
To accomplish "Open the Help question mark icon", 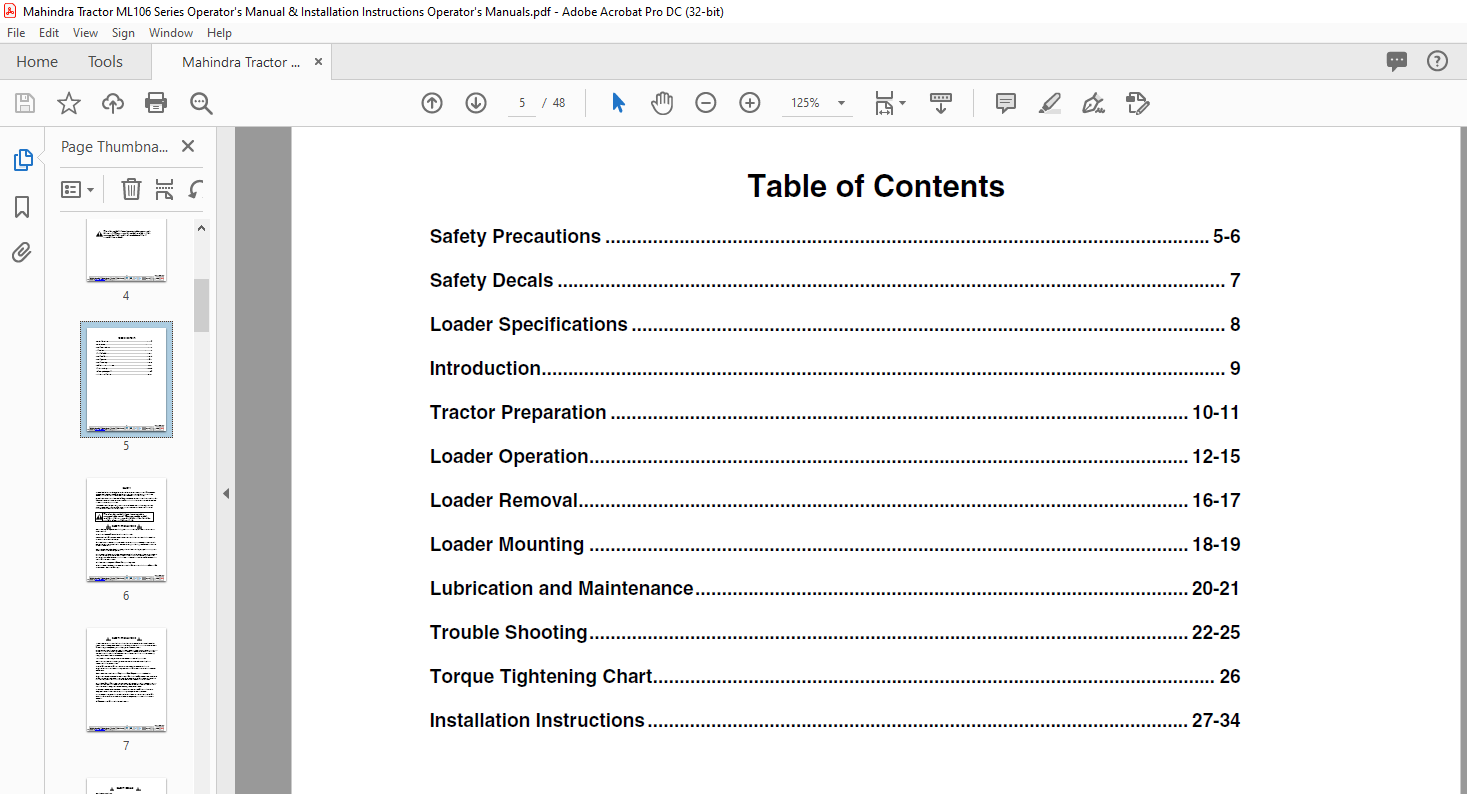I will click(1437, 61).
